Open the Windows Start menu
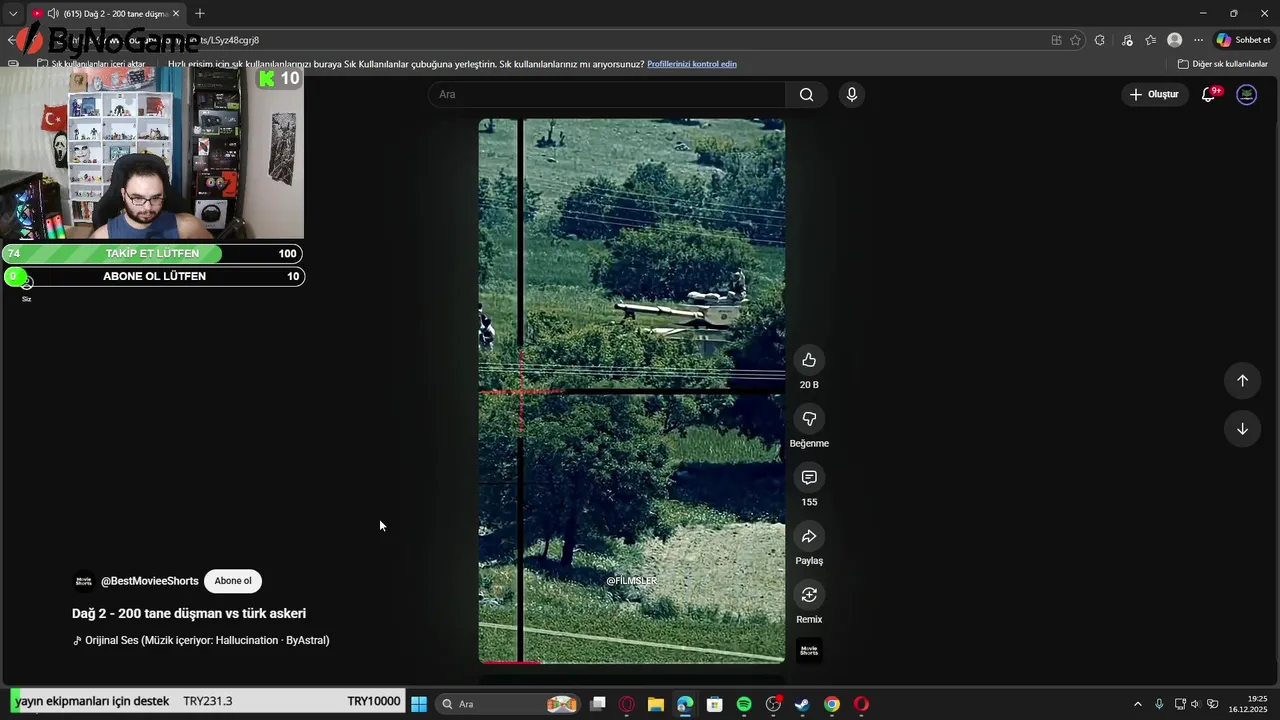Image resolution: width=1280 pixels, height=720 pixels. (419, 704)
